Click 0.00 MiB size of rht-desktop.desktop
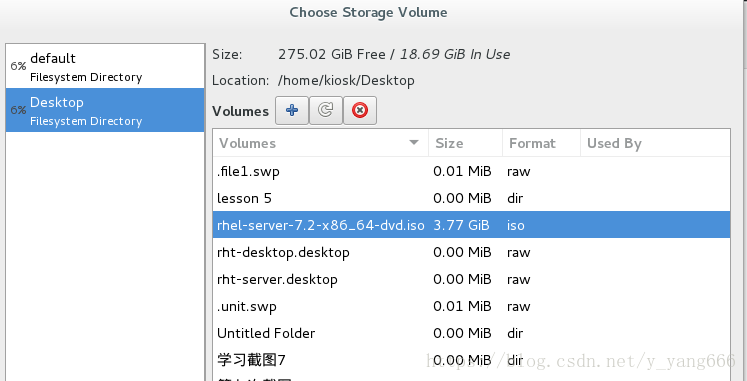747x381 pixels. [x=462, y=252]
